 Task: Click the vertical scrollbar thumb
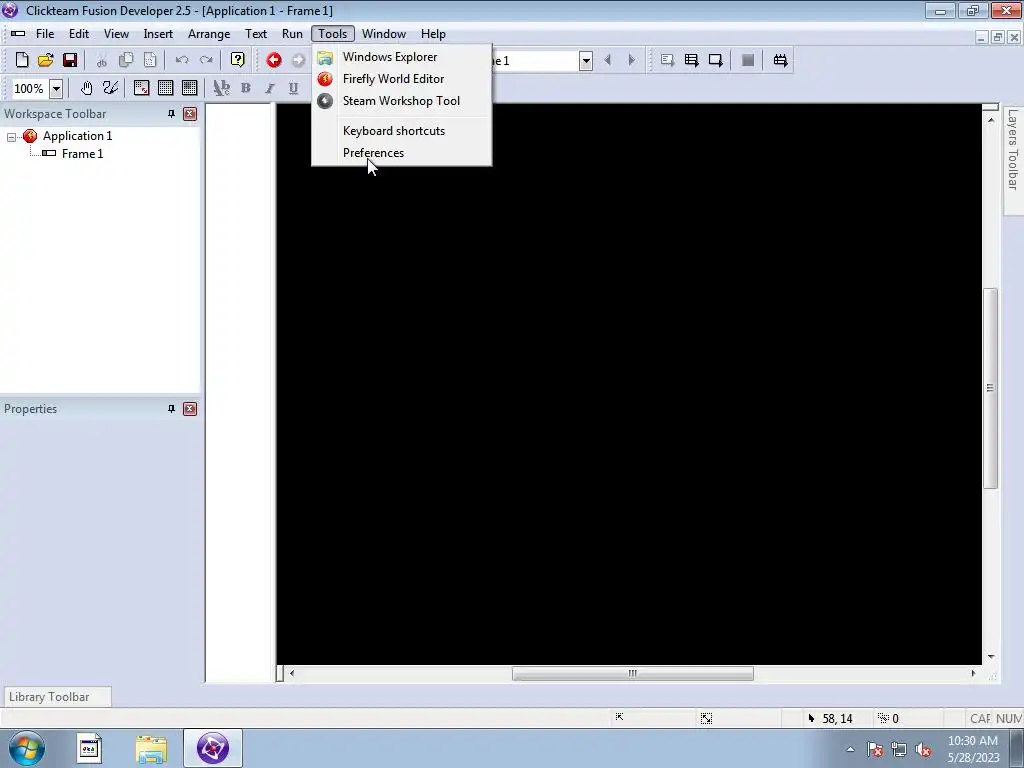tap(991, 388)
